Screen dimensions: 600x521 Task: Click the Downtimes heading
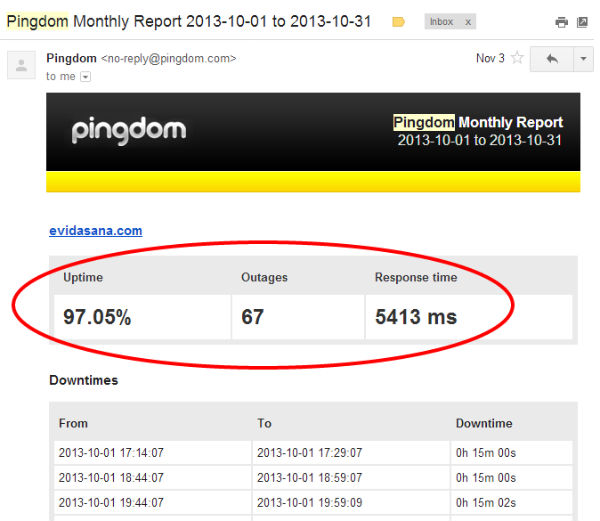[84, 380]
